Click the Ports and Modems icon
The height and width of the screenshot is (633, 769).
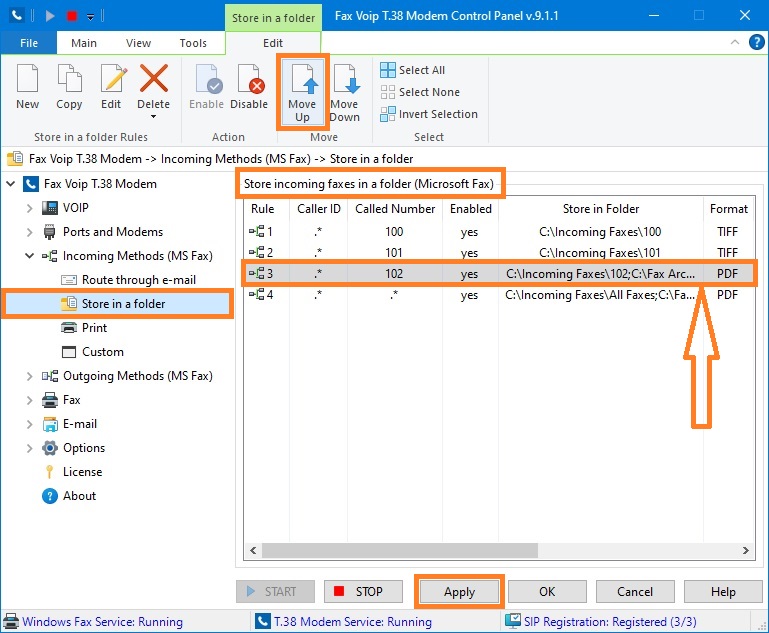(50, 232)
